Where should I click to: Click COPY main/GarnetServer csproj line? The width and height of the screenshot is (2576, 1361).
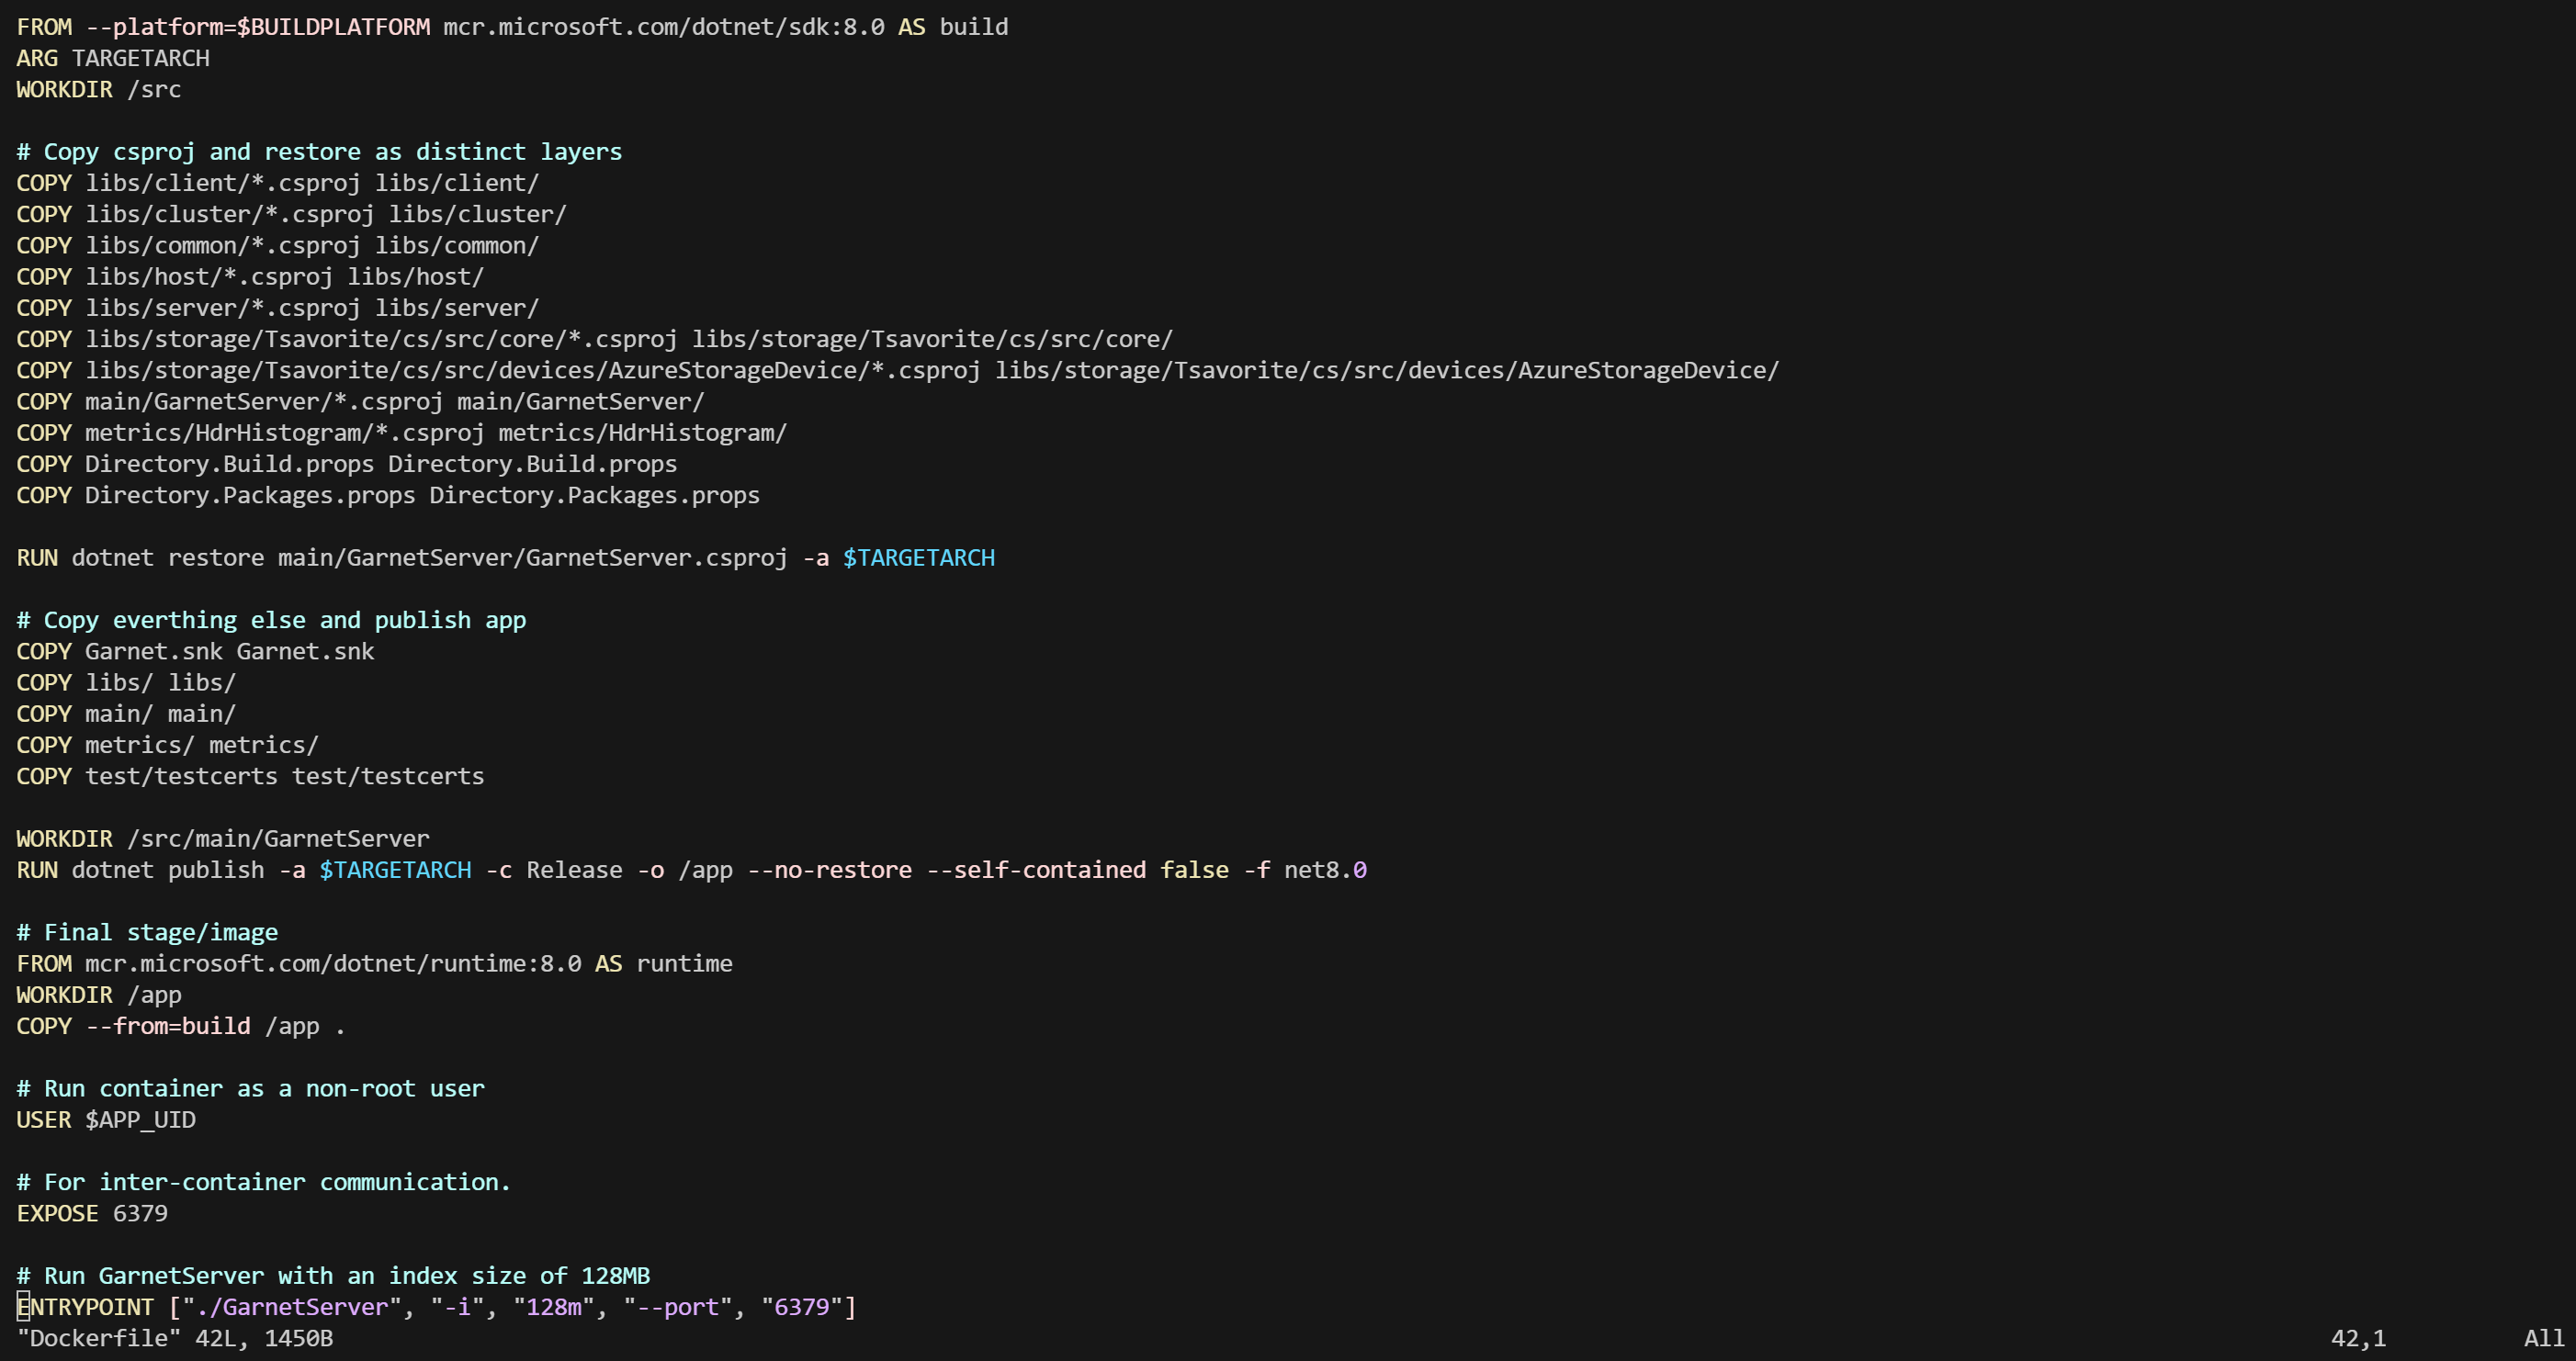pyautogui.click(x=360, y=401)
